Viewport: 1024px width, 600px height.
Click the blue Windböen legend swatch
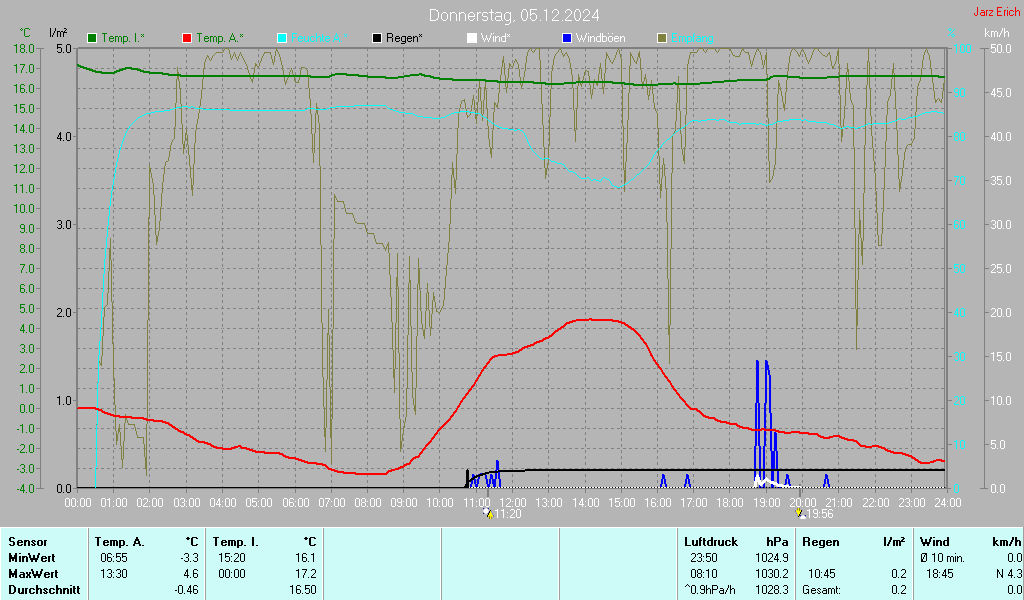567,39
